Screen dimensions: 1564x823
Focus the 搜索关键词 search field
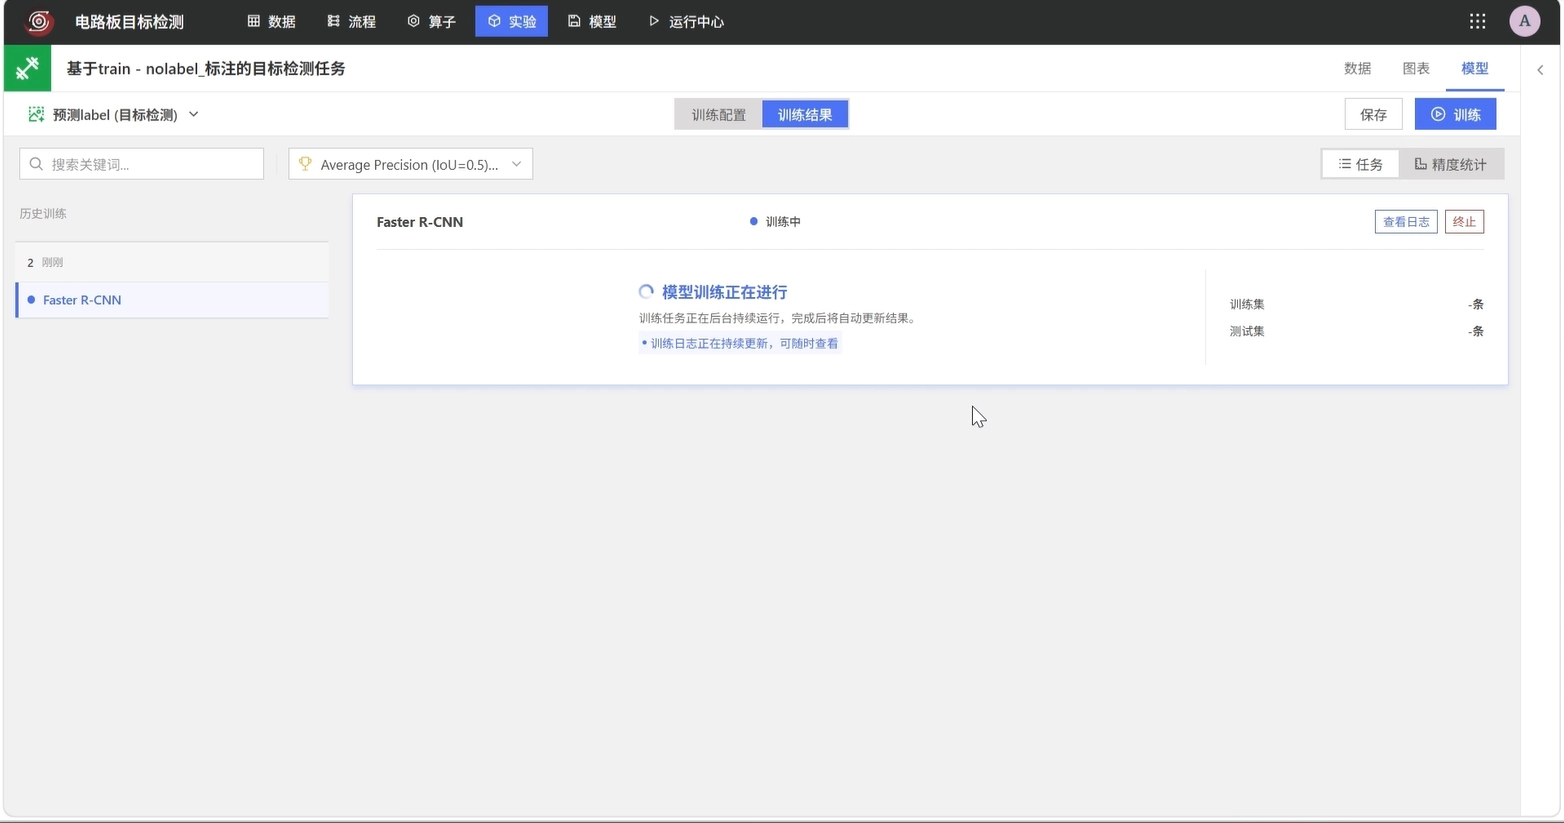click(x=141, y=164)
